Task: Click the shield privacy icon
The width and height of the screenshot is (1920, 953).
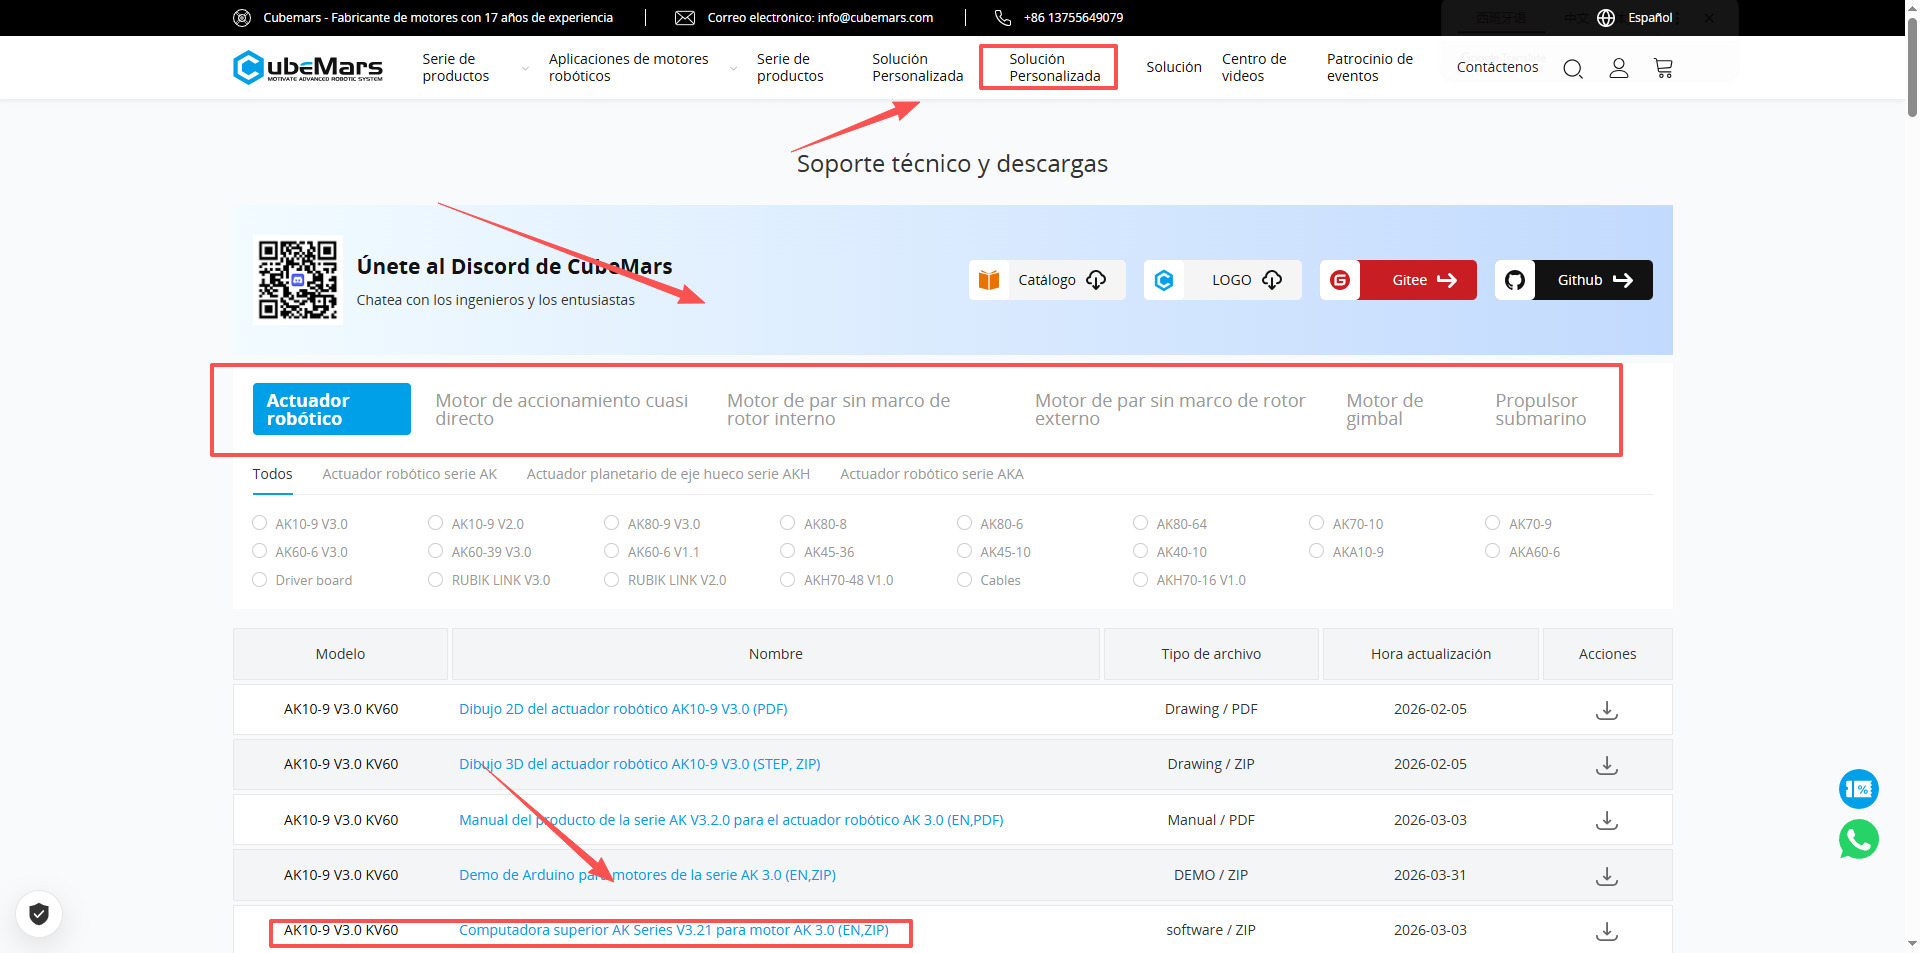Action: 39,913
